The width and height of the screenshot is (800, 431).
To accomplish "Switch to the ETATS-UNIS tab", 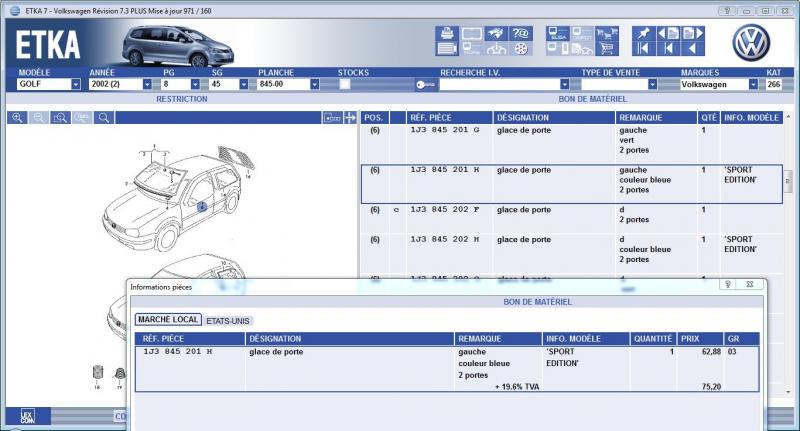I will tap(228, 321).
